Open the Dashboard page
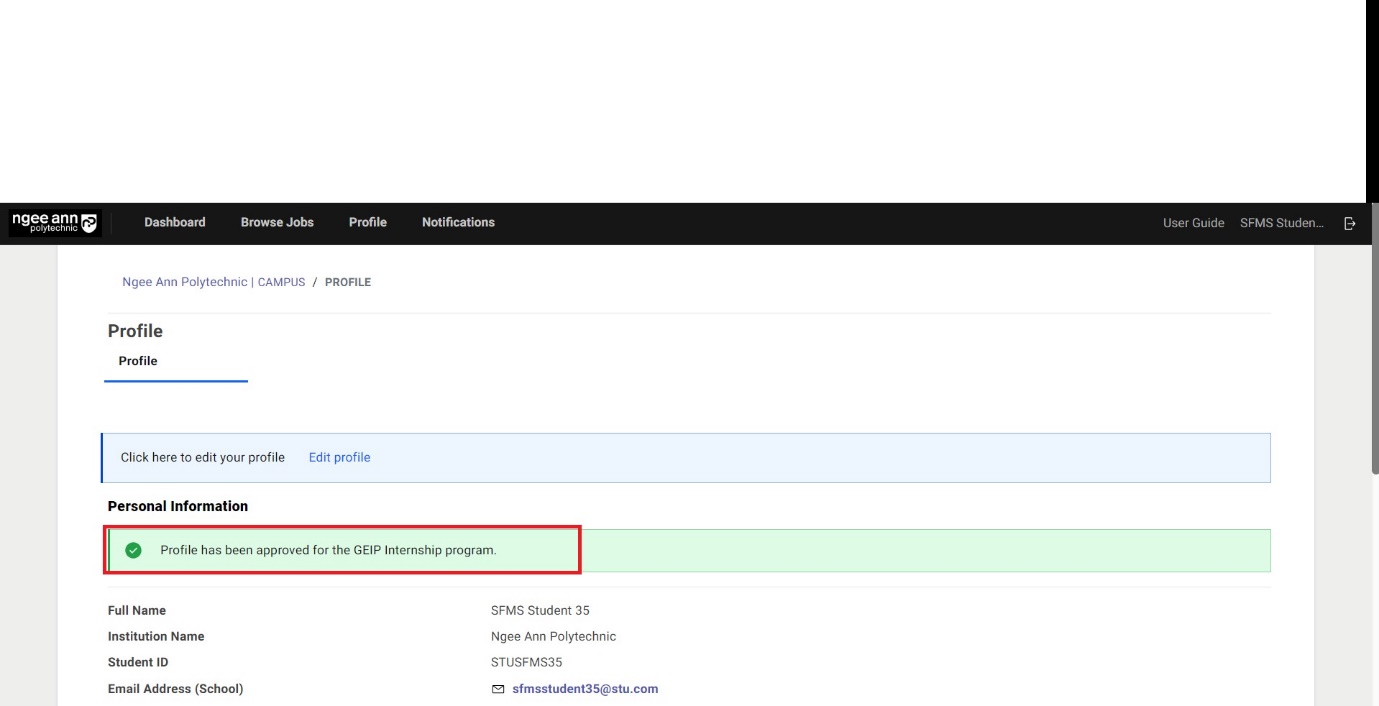Screen dimensions: 1379x706 [175, 223]
